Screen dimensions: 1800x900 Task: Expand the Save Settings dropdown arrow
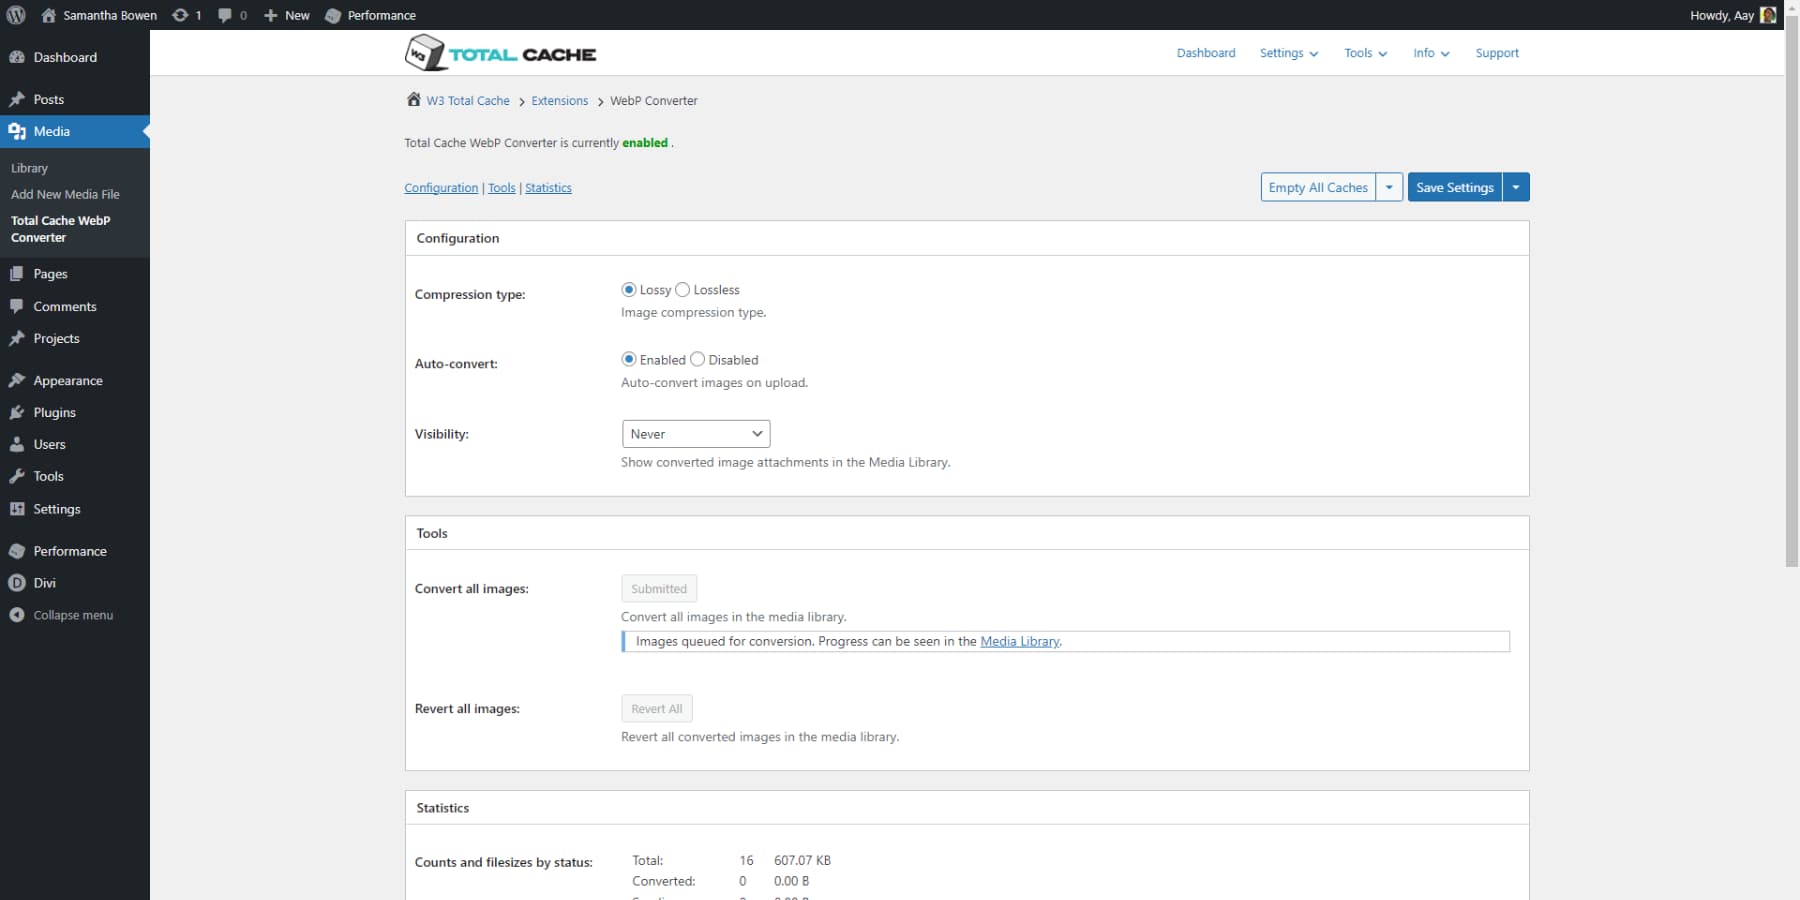tap(1516, 187)
